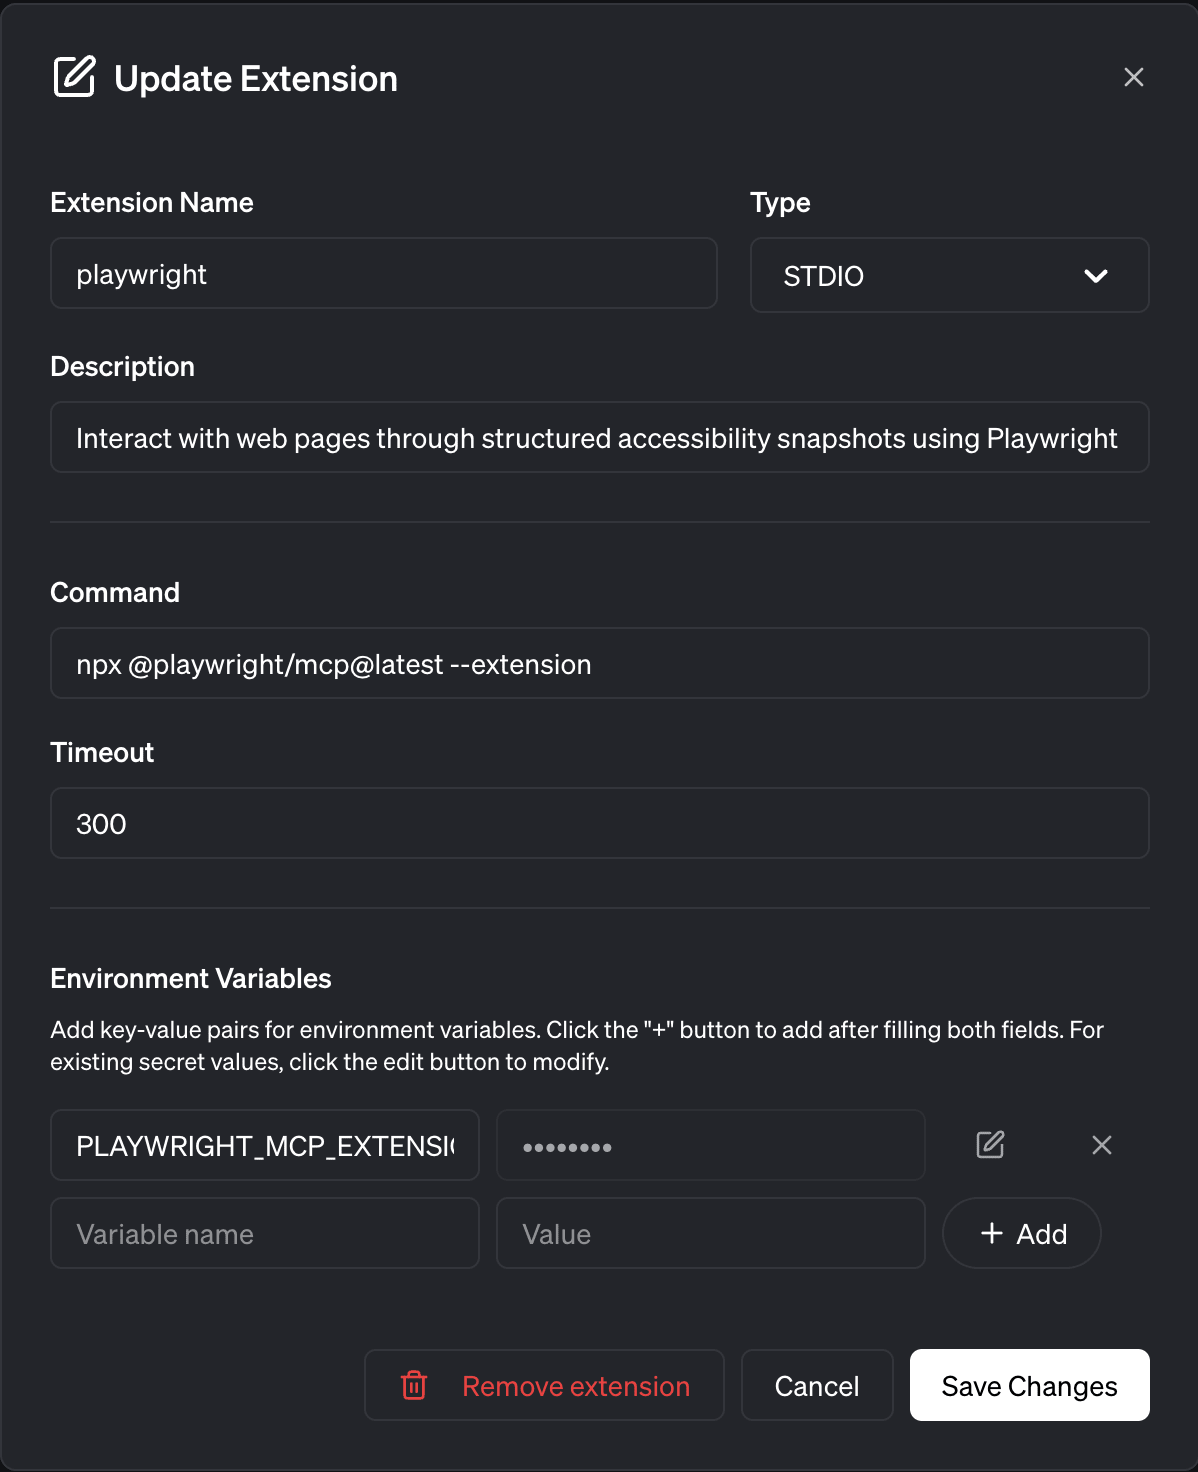Image resolution: width=1198 pixels, height=1472 pixels.
Task: Click the Save Changes button
Action: tap(1029, 1385)
